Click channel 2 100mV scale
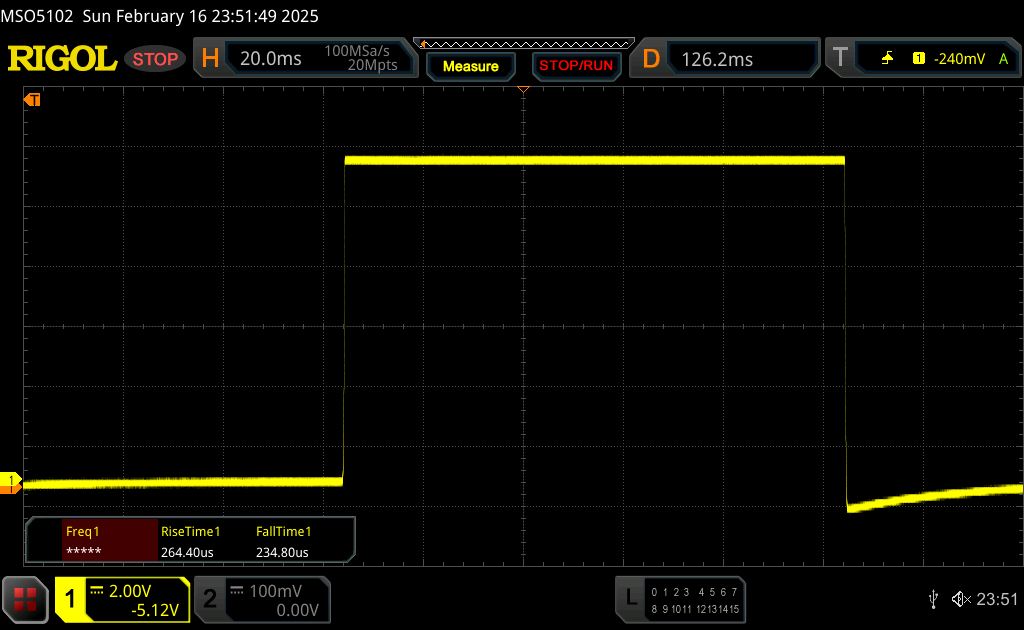 click(x=276, y=591)
